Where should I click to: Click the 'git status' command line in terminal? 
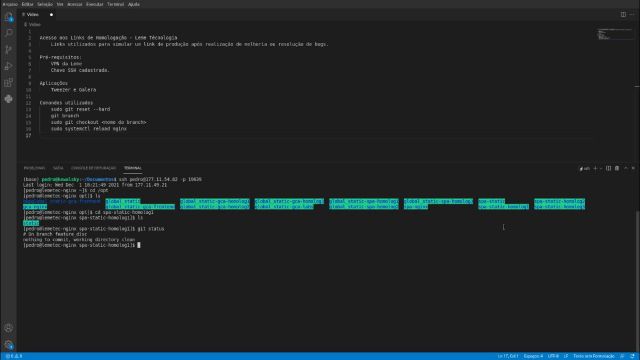93,229
